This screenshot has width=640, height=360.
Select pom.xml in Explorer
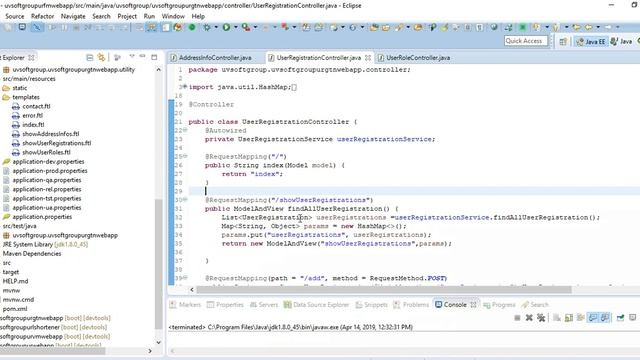click(x=15, y=309)
